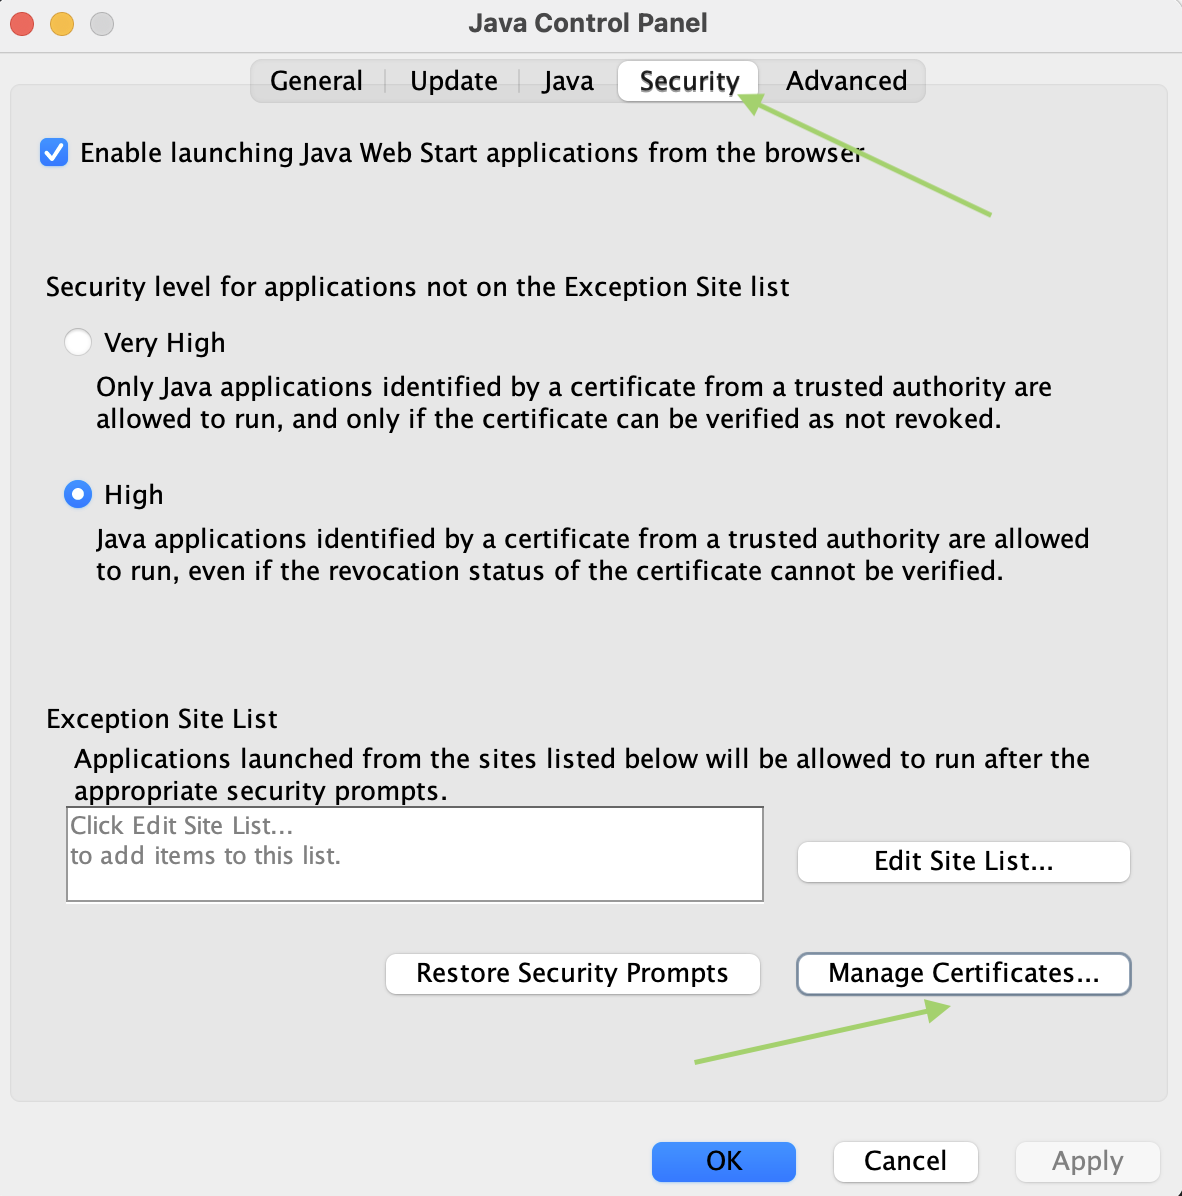Switch to the Update tab
The height and width of the screenshot is (1196, 1182).
pos(452,81)
